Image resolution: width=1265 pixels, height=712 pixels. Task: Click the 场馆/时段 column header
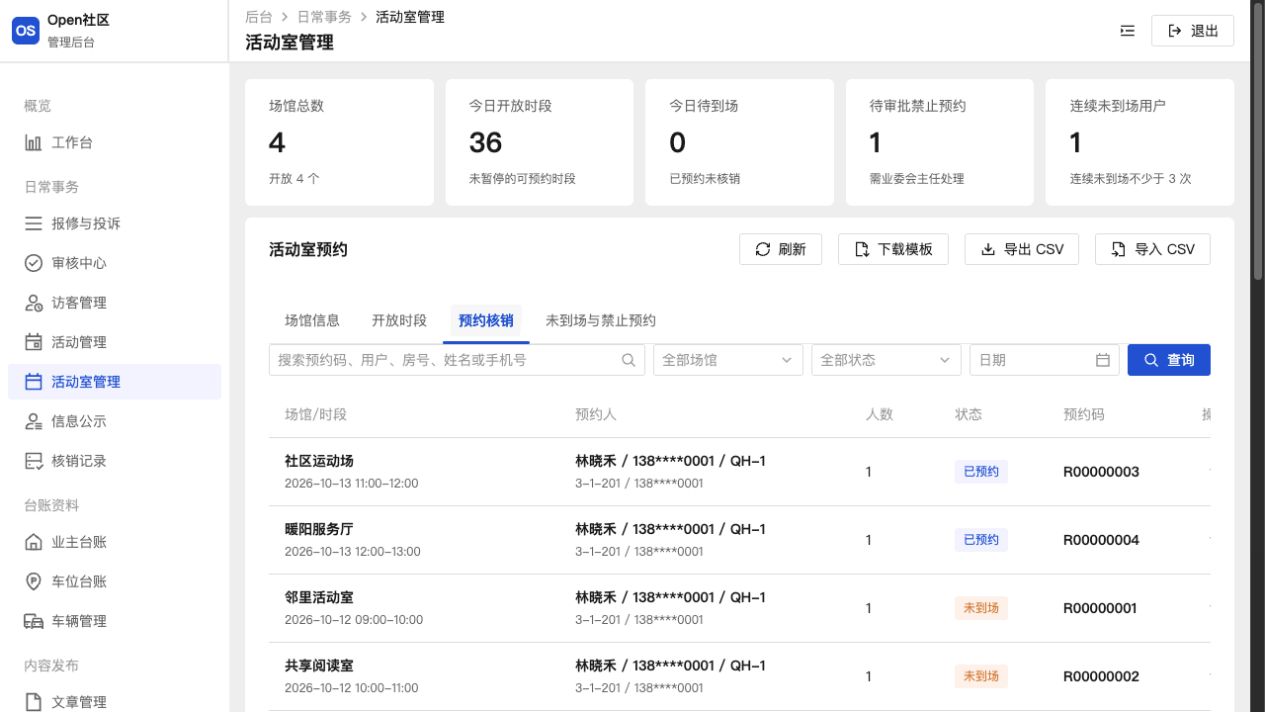316,414
